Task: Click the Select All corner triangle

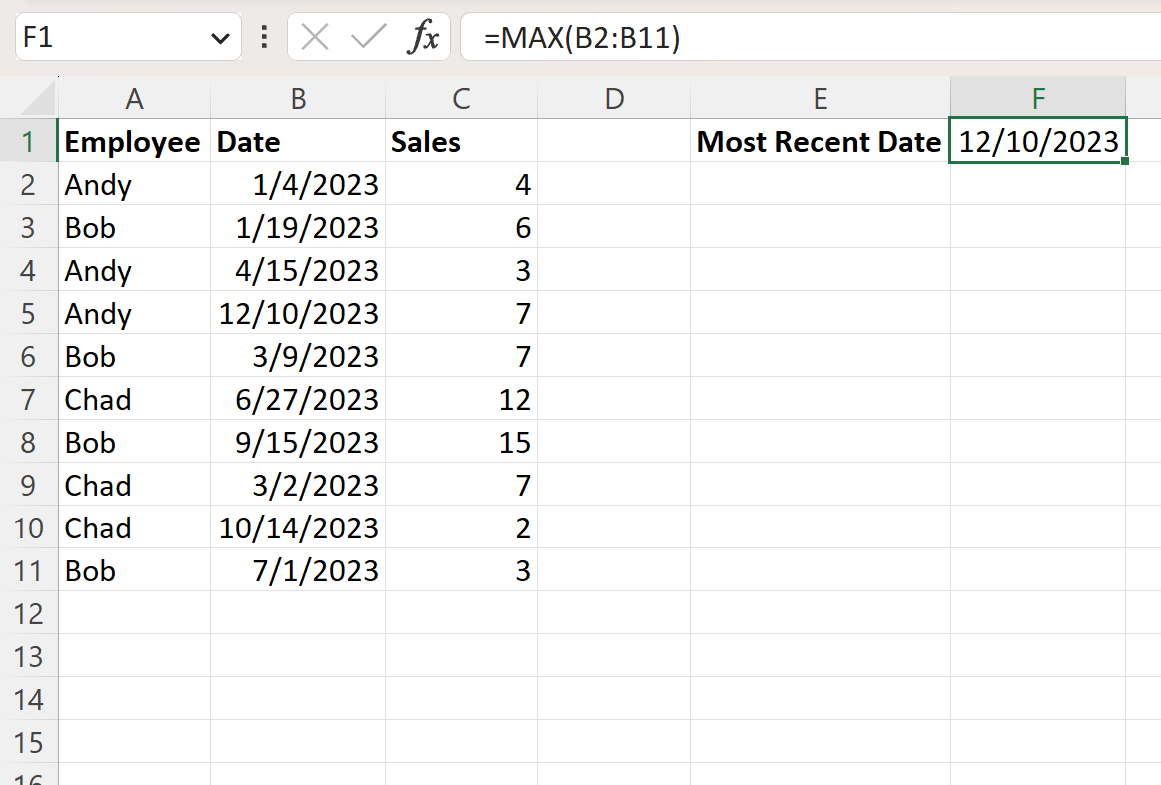Action: [35, 98]
